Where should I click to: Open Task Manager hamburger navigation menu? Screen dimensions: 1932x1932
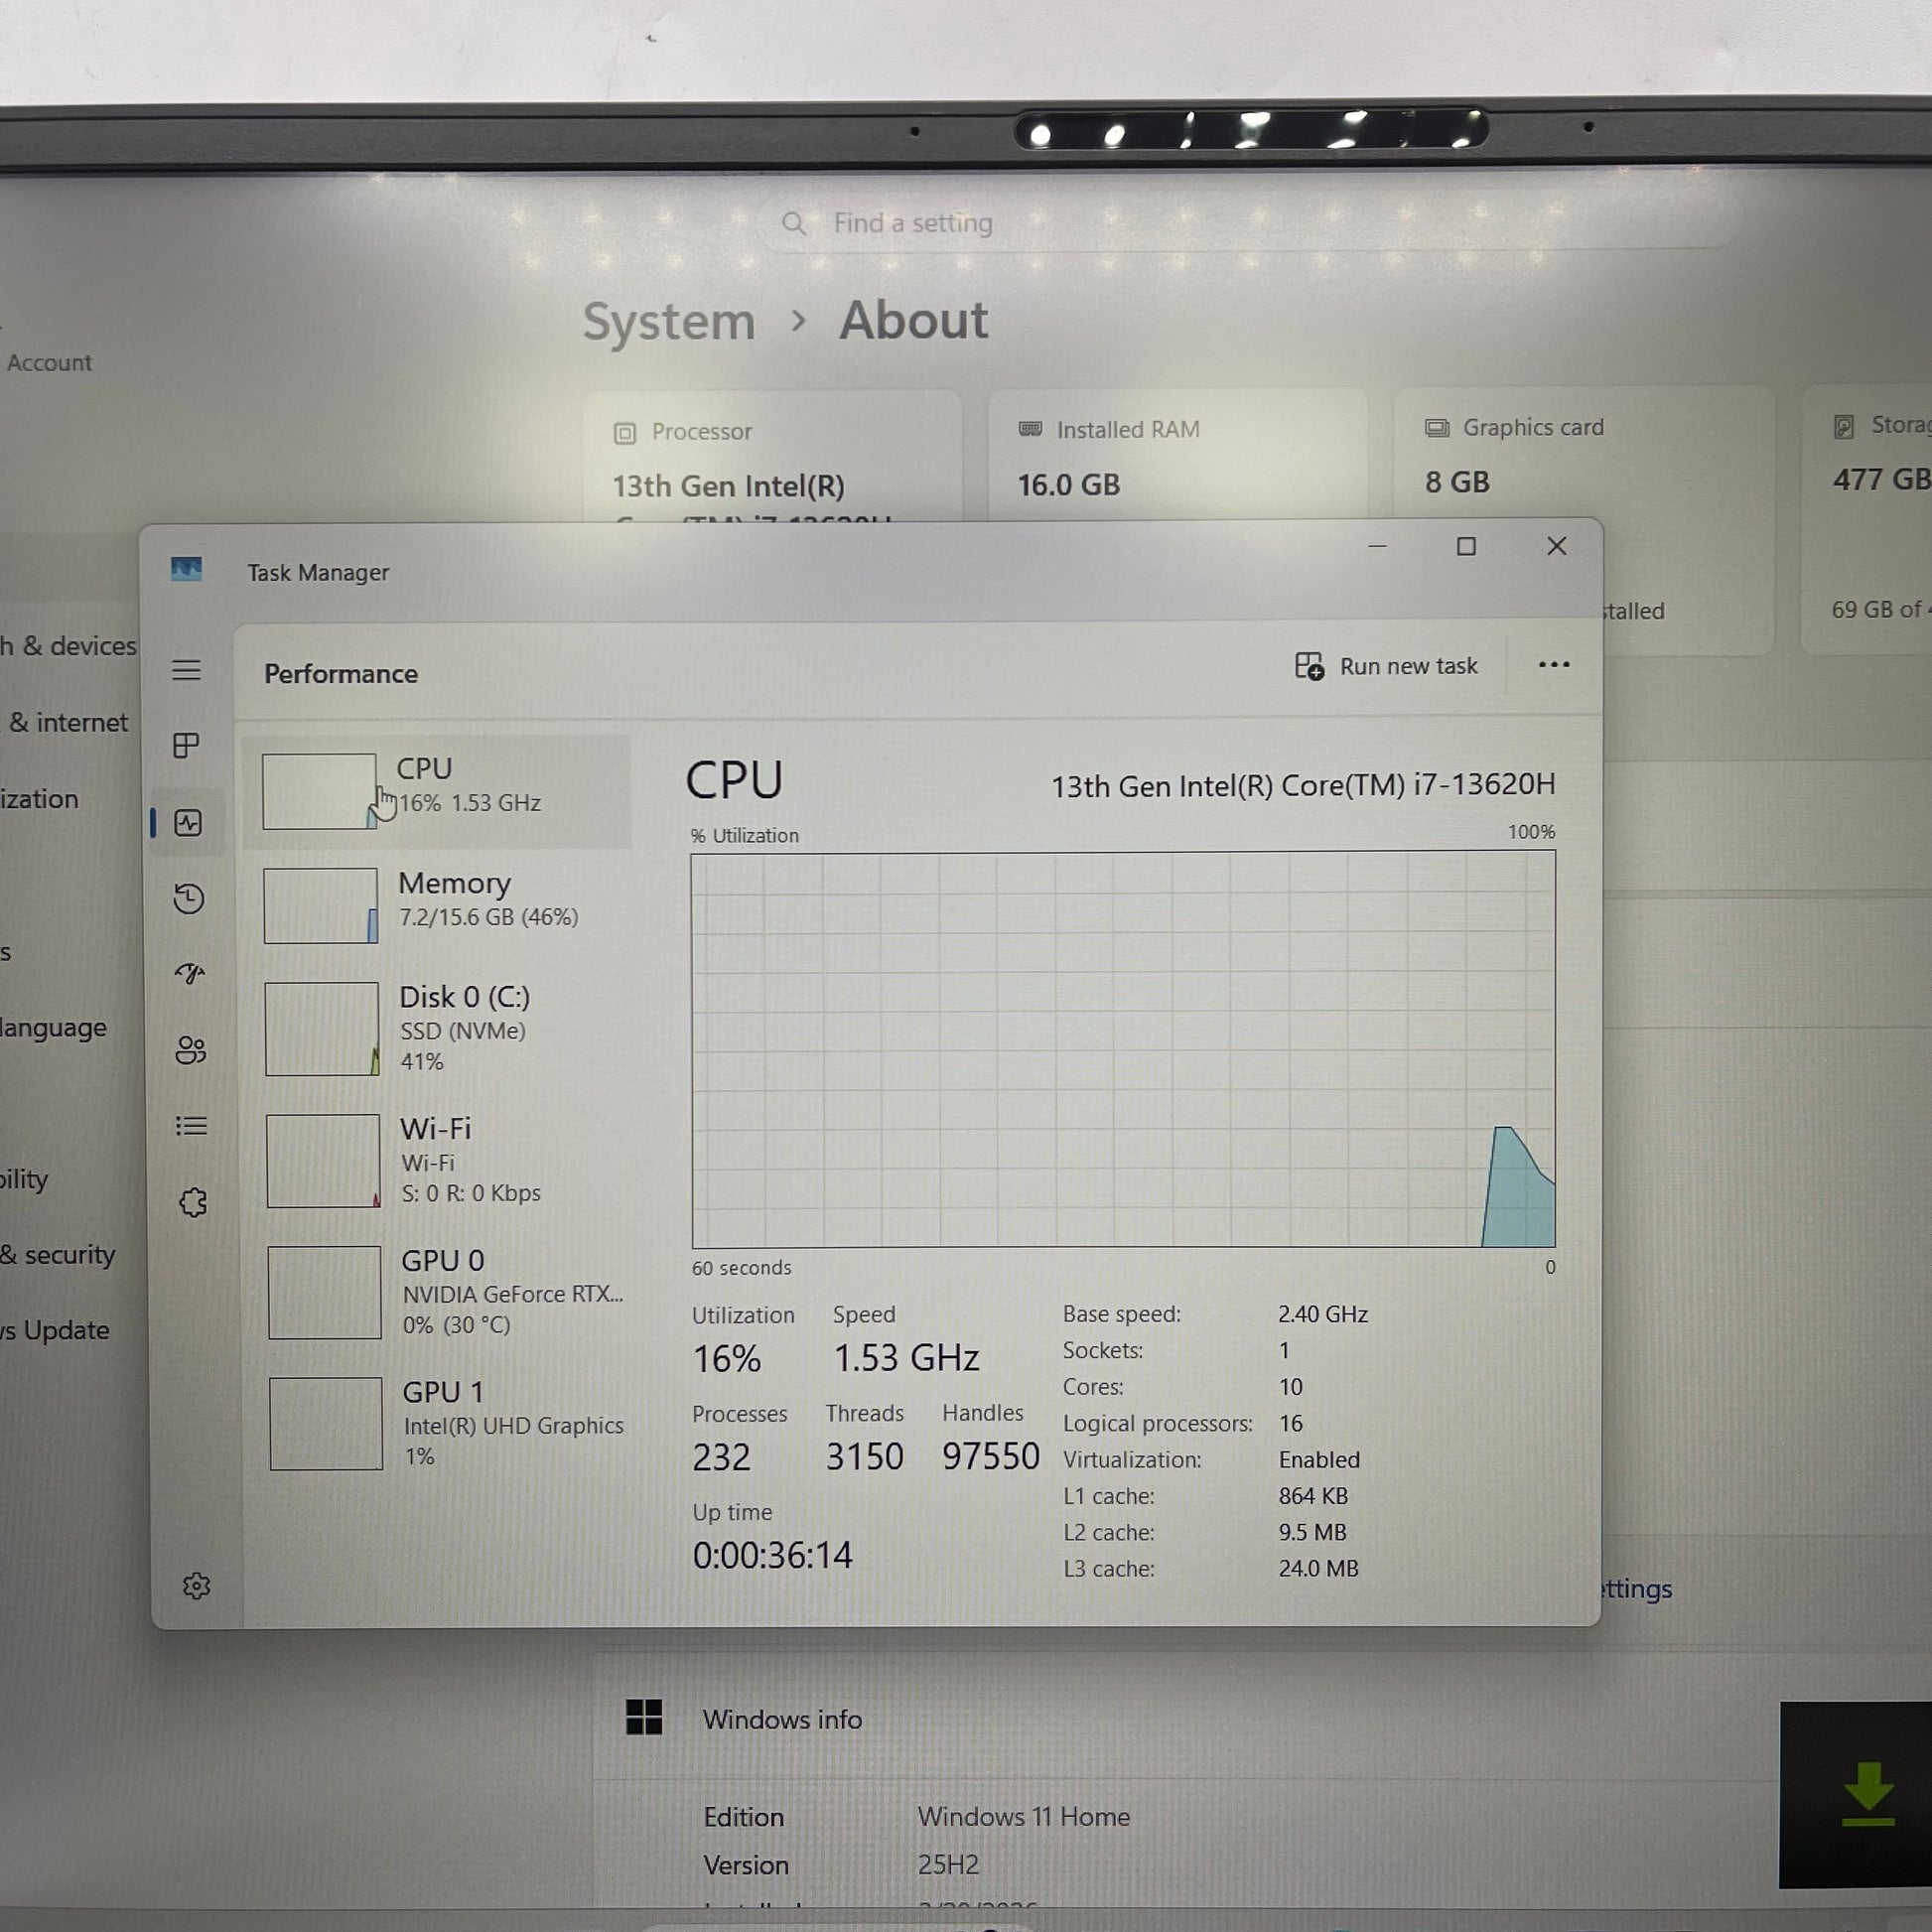(186, 670)
